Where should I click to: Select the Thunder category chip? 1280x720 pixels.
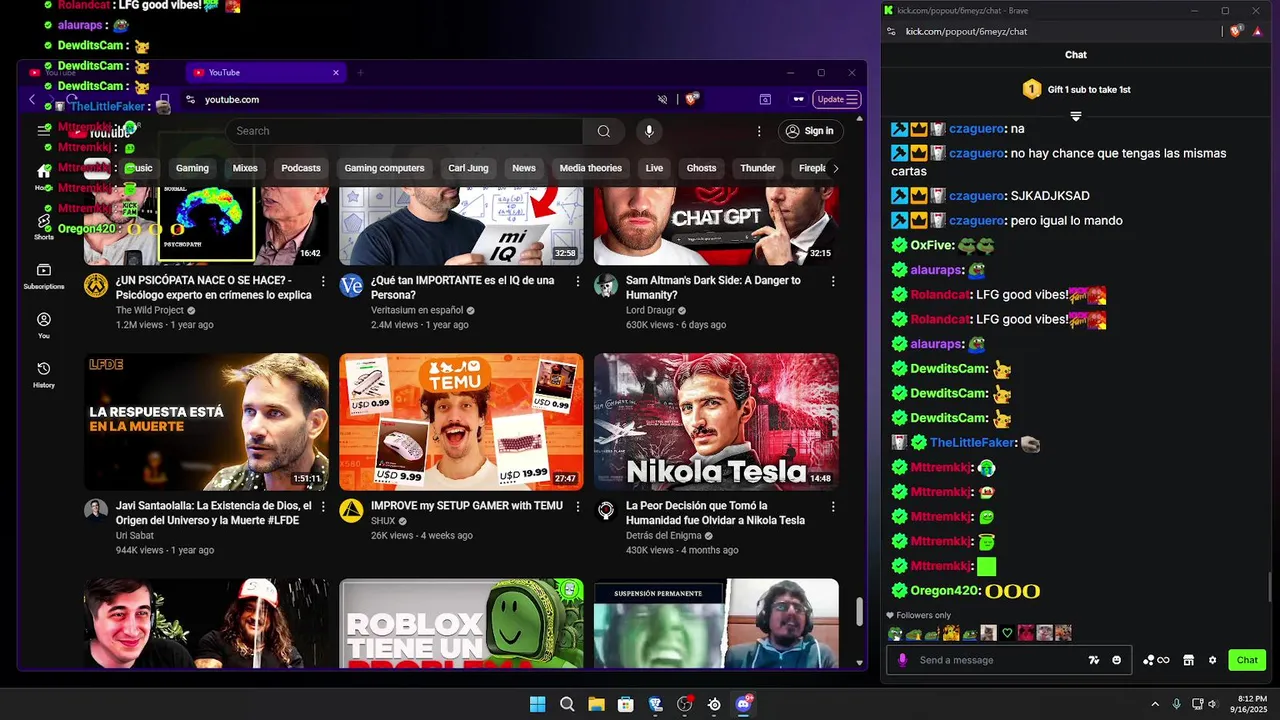pos(758,168)
